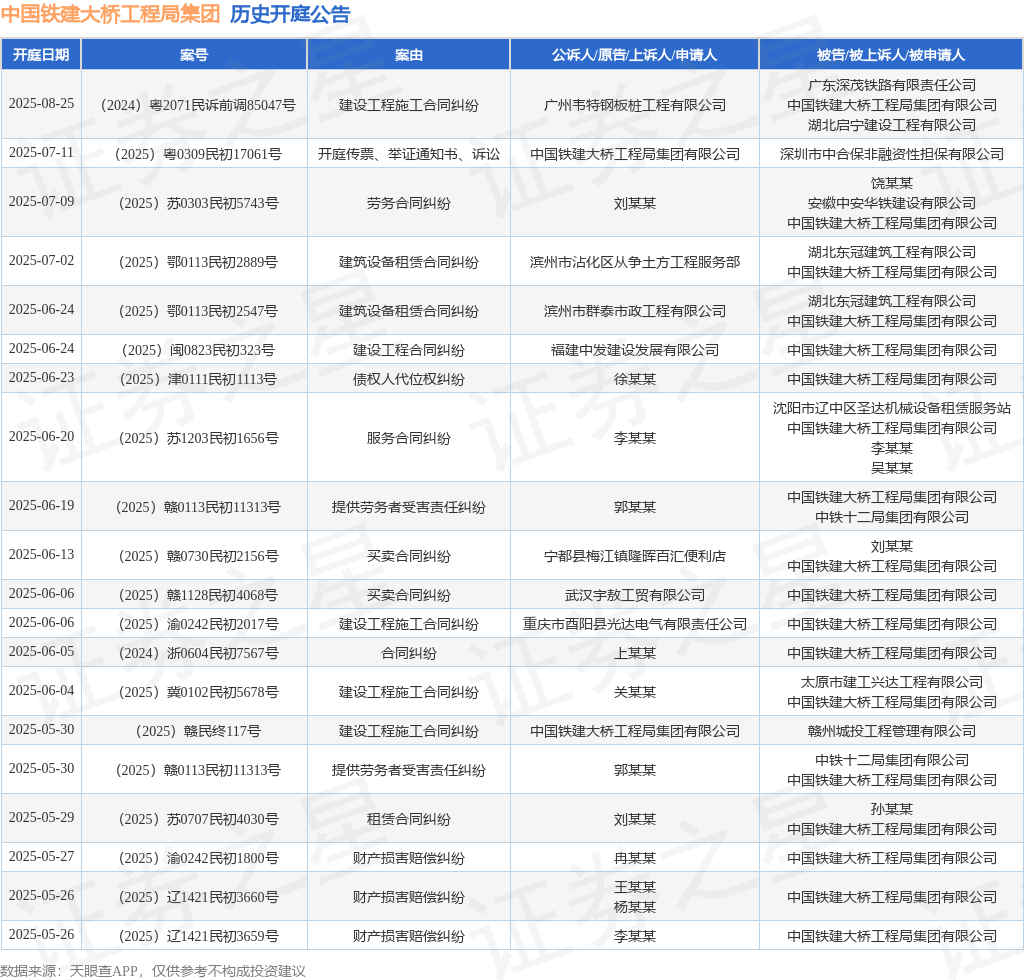Select the date cell 2025-07-02
This screenshot has height=980, width=1024.
[x=41, y=260]
